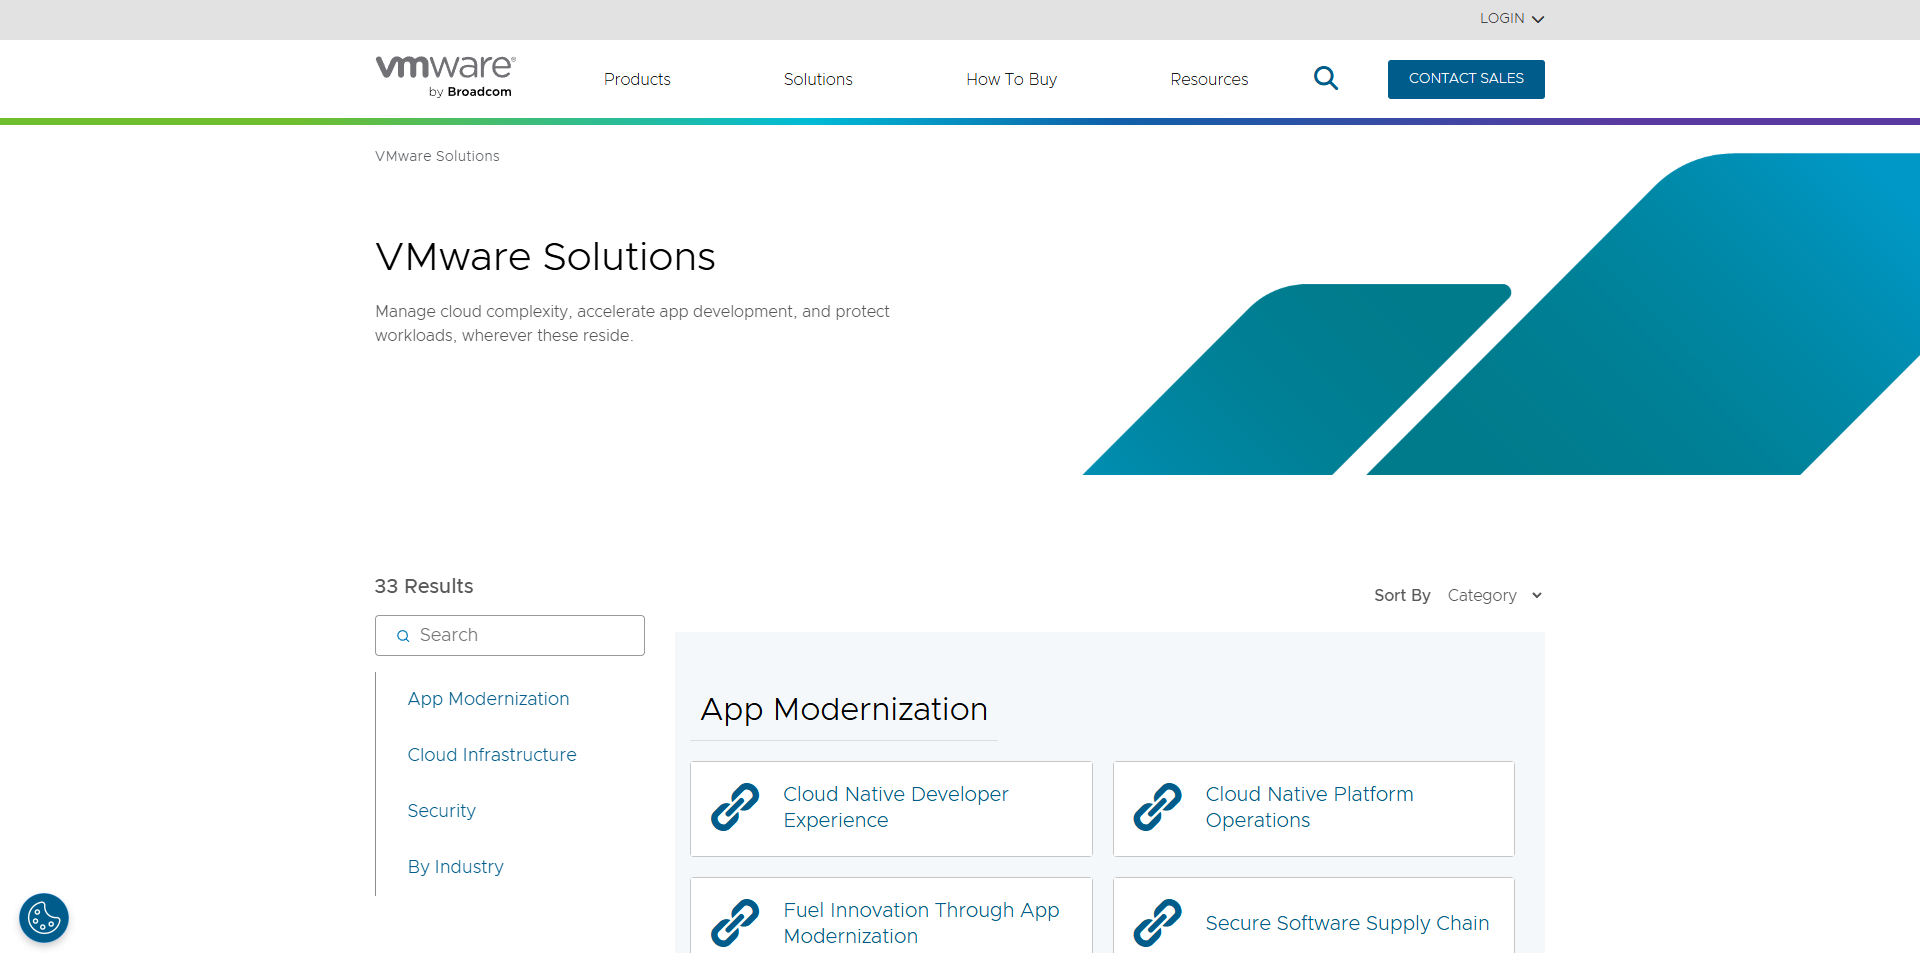The height and width of the screenshot is (953, 1920).
Task: Open the search magnifier icon in the navbar
Action: [x=1325, y=78]
